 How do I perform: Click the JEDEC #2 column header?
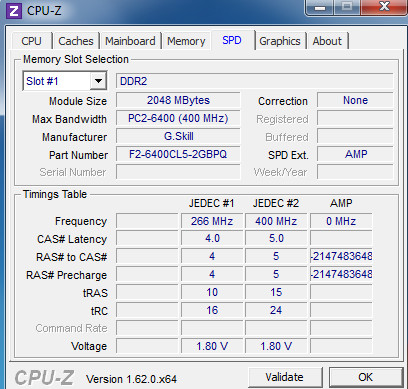click(x=276, y=203)
